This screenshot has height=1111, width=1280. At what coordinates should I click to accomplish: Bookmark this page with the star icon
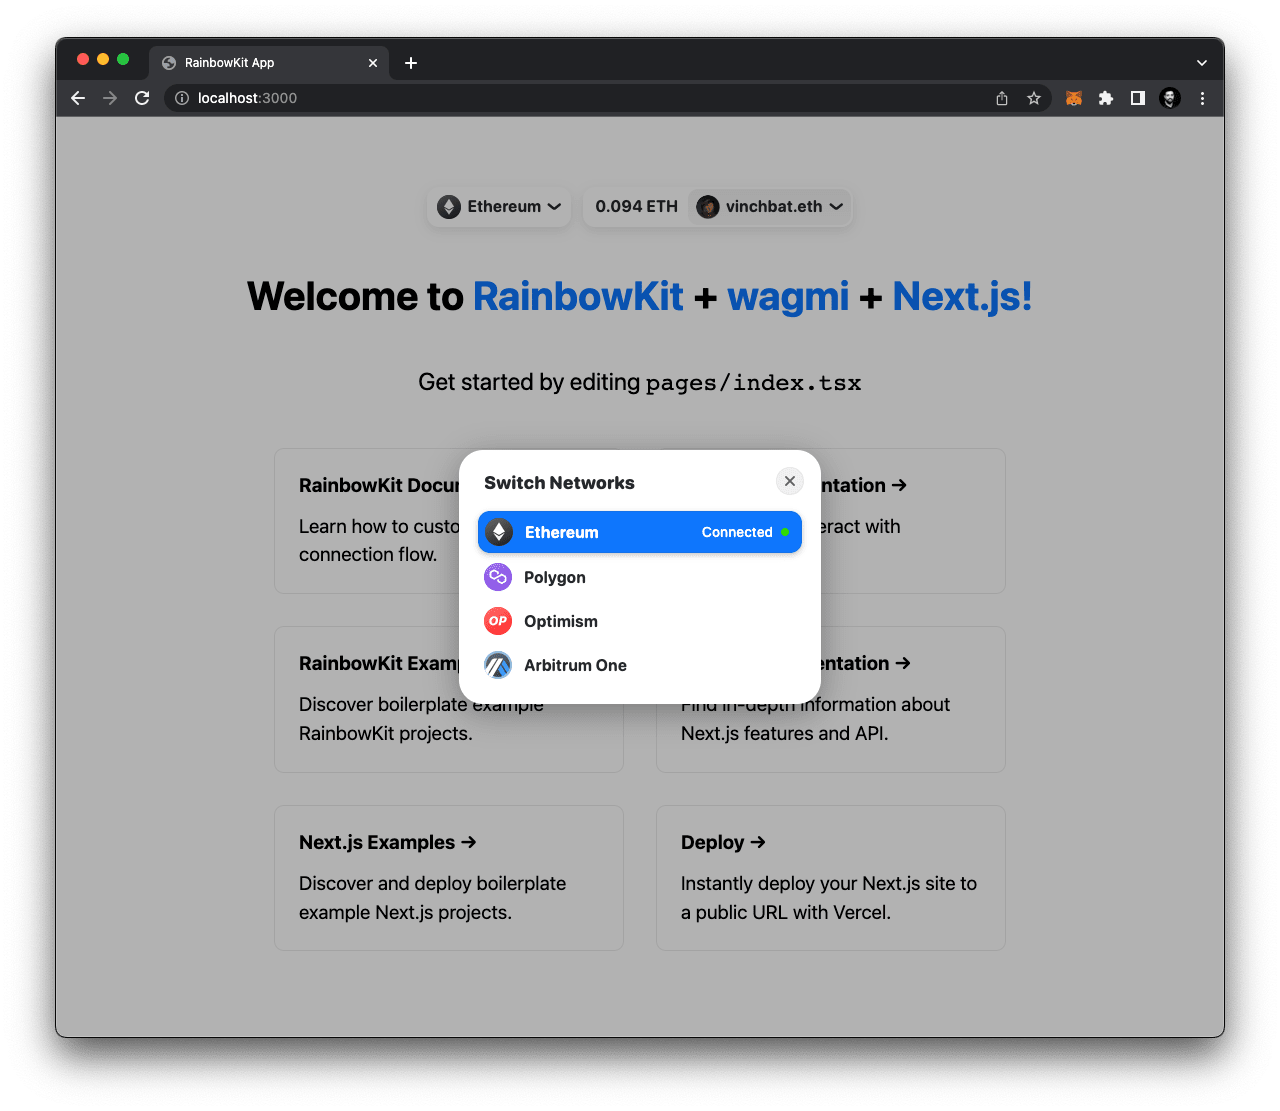click(1034, 98)
